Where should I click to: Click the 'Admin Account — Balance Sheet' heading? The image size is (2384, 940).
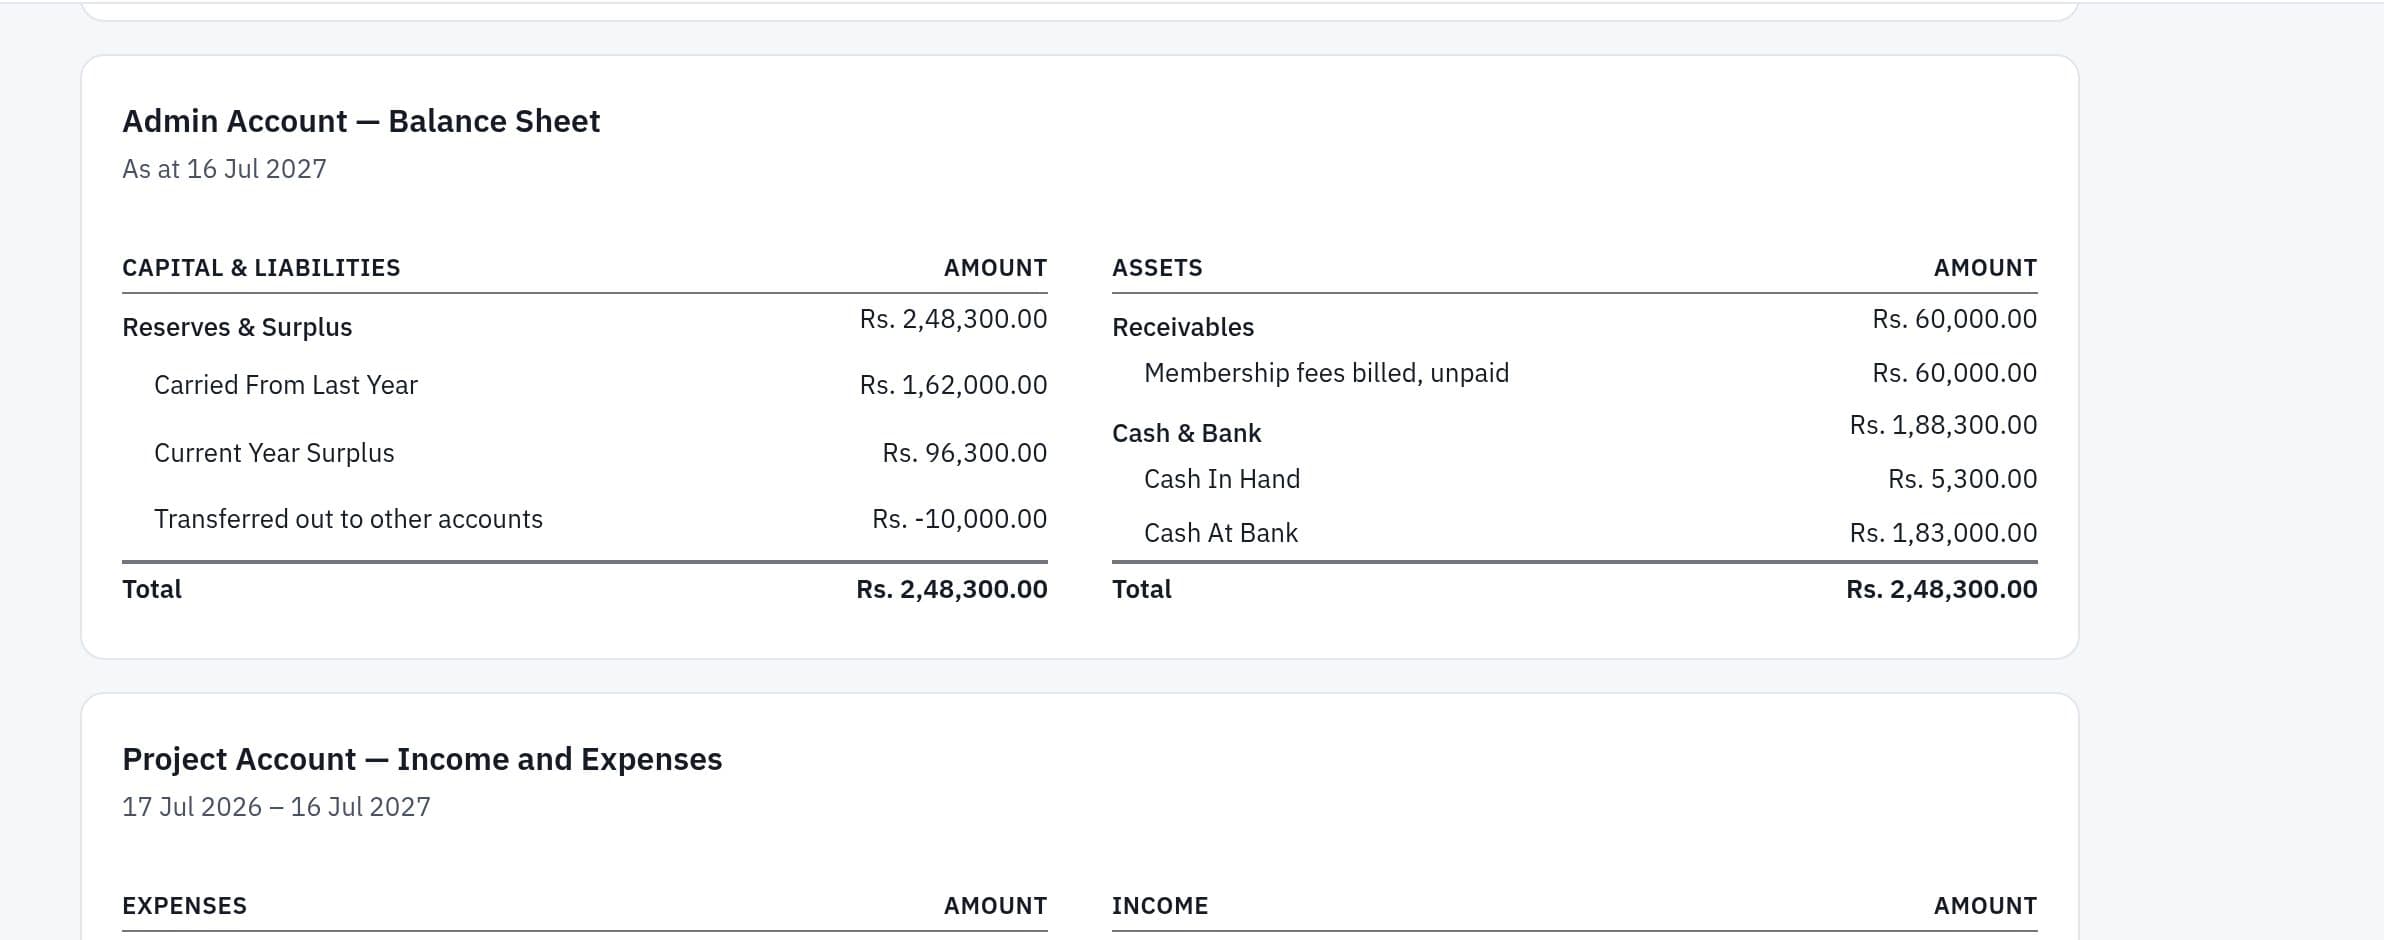[x=361, y=121]
